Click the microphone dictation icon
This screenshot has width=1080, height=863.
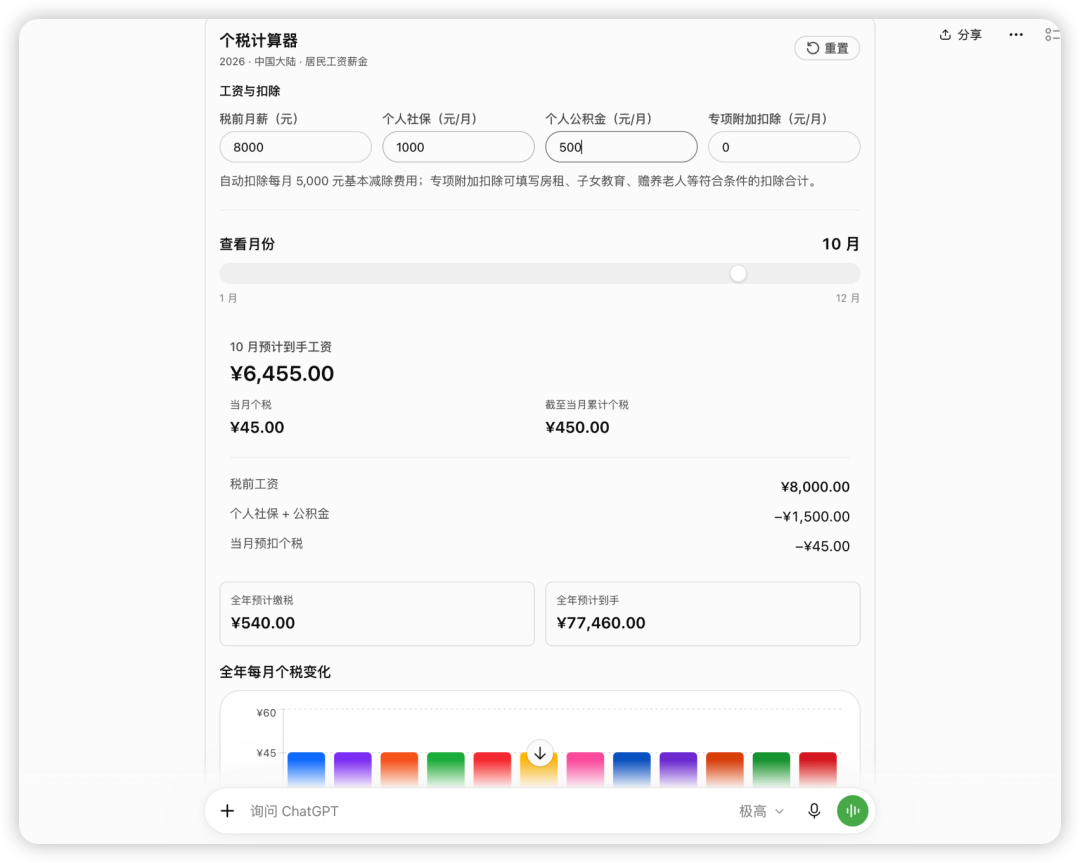click(x=814, y=811)
